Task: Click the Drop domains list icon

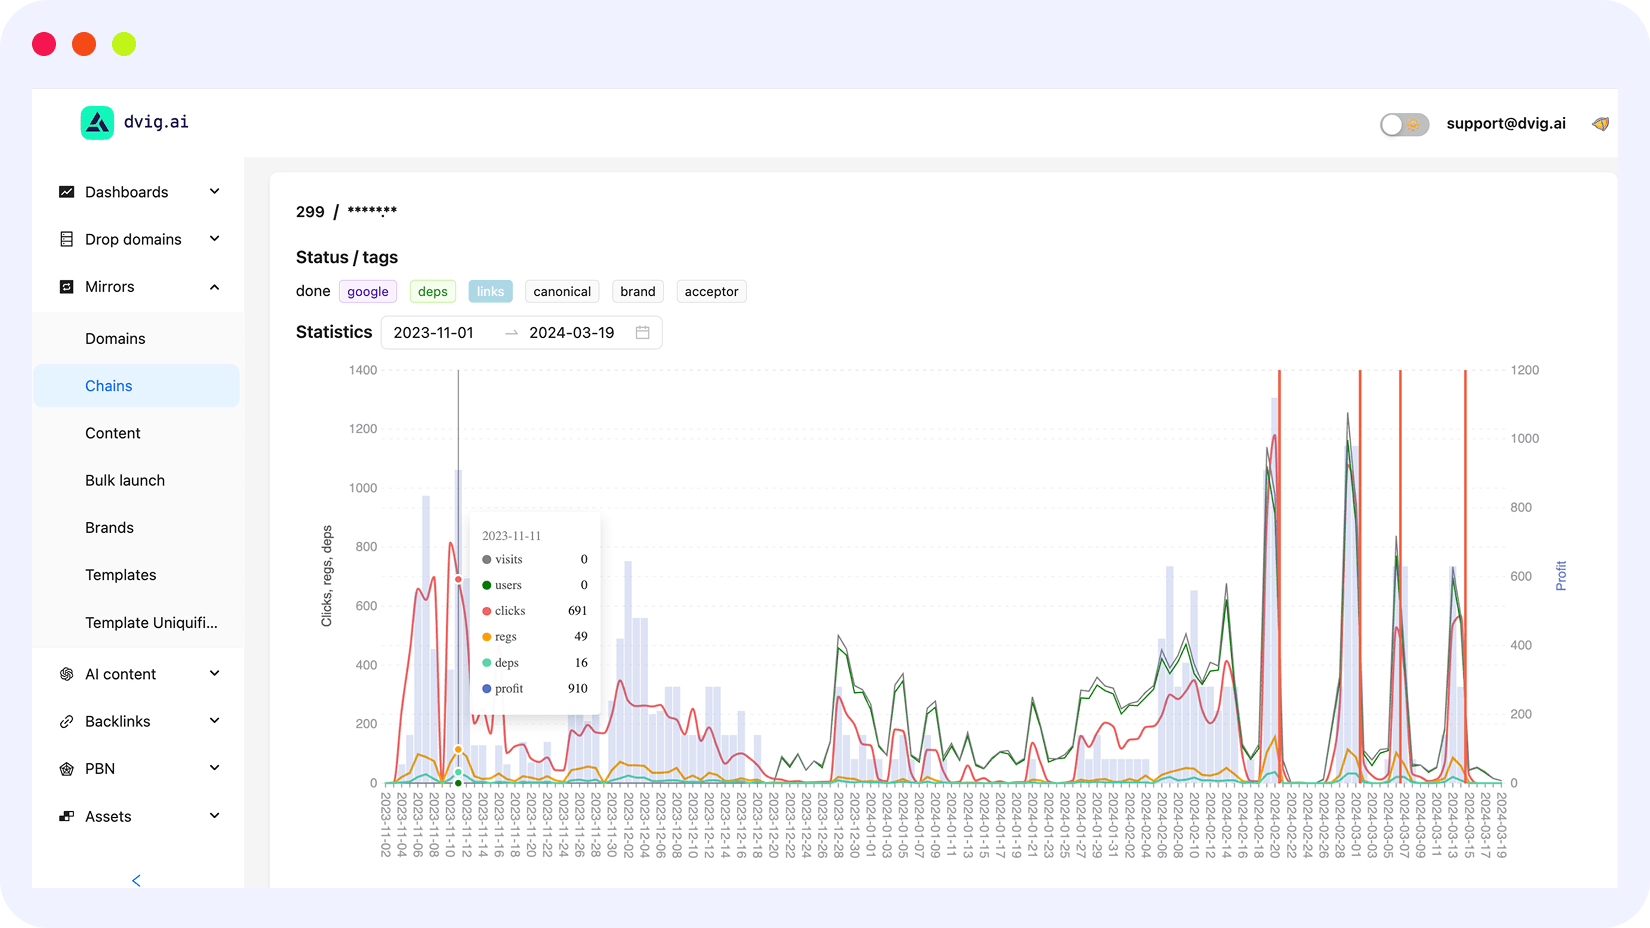Action: coord(67,239)
